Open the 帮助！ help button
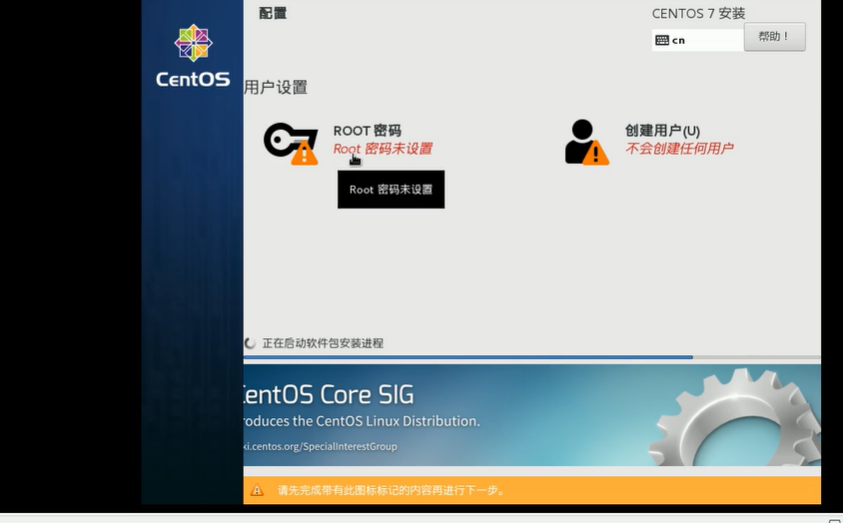The width and height of the screenshot is (843, 523). coord(774,37)
